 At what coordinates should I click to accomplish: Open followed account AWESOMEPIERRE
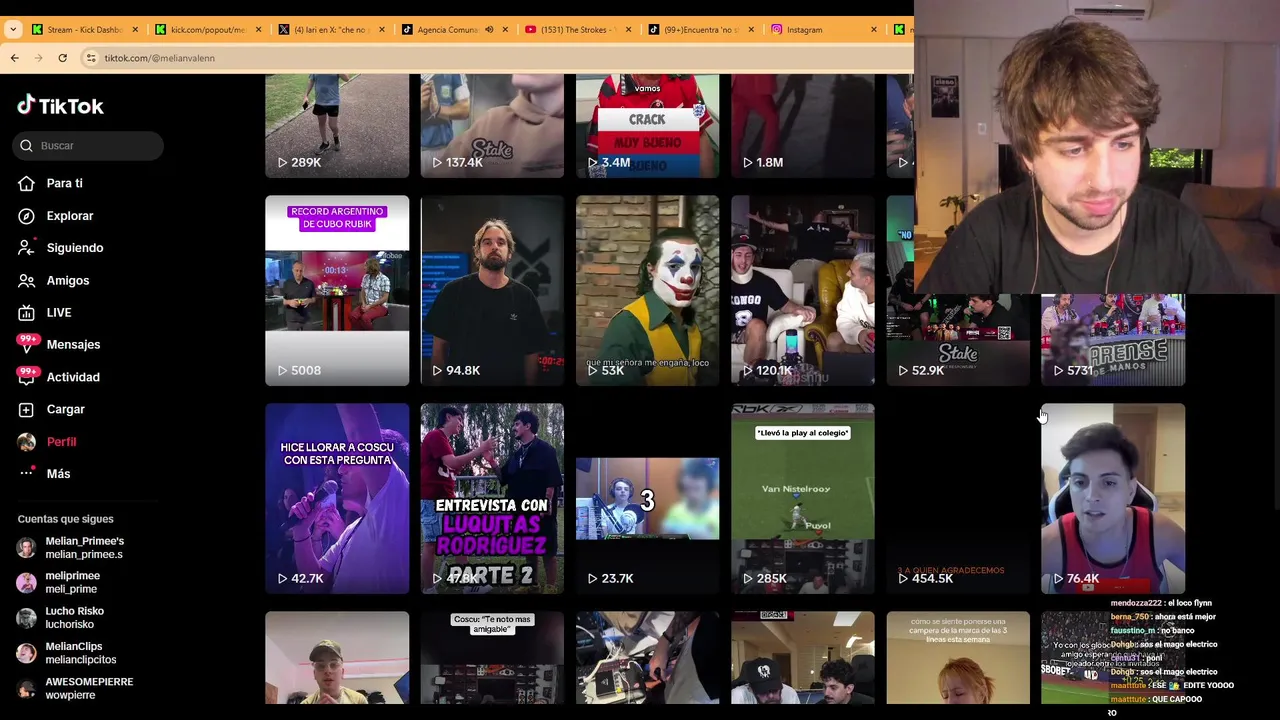(x=88, y=688)
